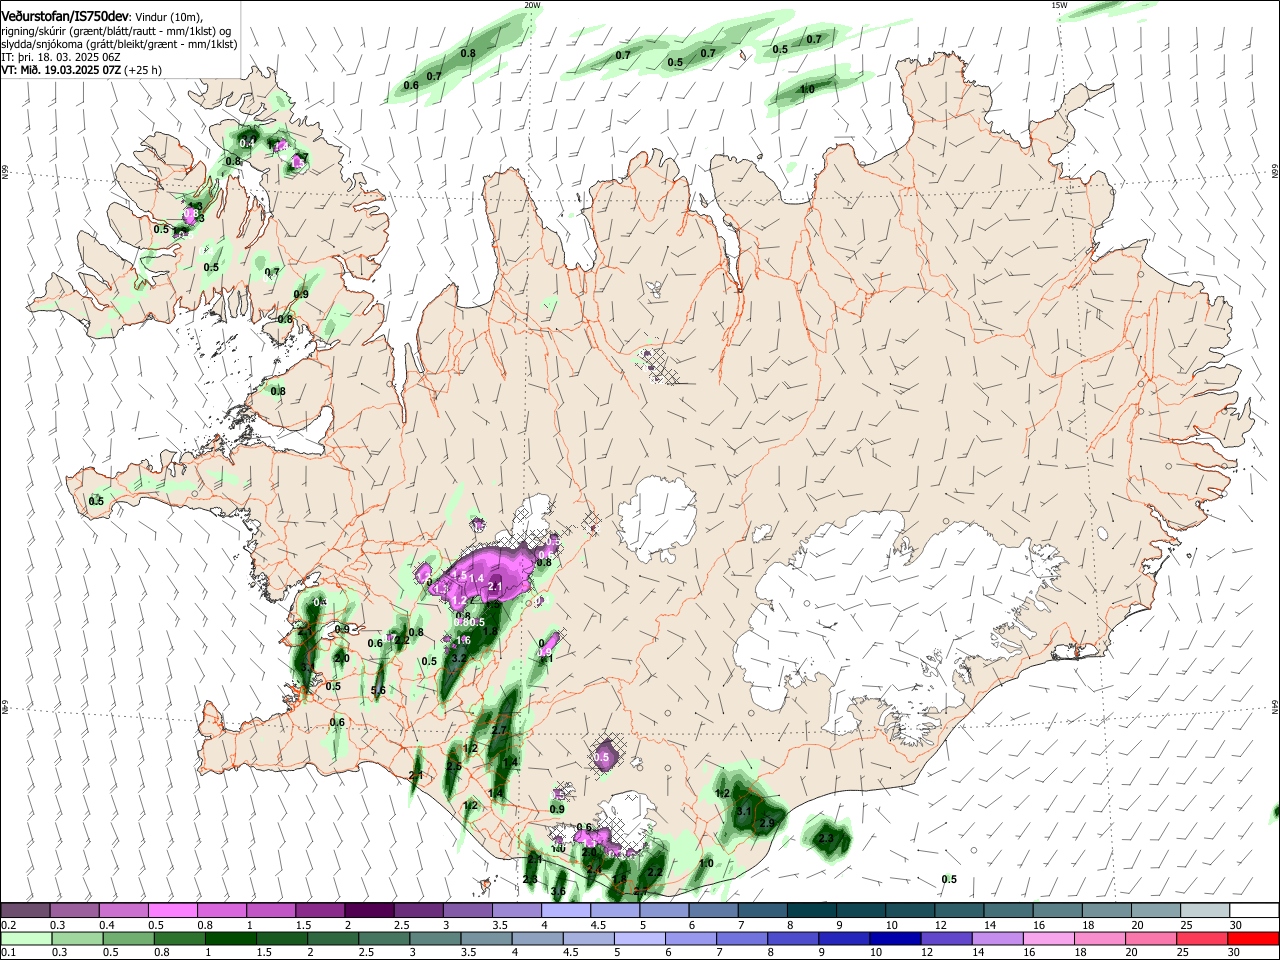This screenshot has width=1280, height=960.
Task: Click the '0.2' label under snow legend
Action: click(7, 925)
